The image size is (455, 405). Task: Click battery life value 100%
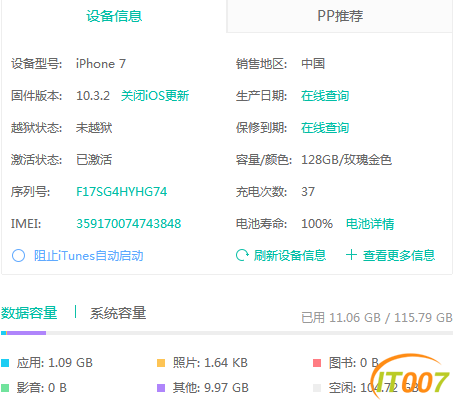tap(317, 224)
